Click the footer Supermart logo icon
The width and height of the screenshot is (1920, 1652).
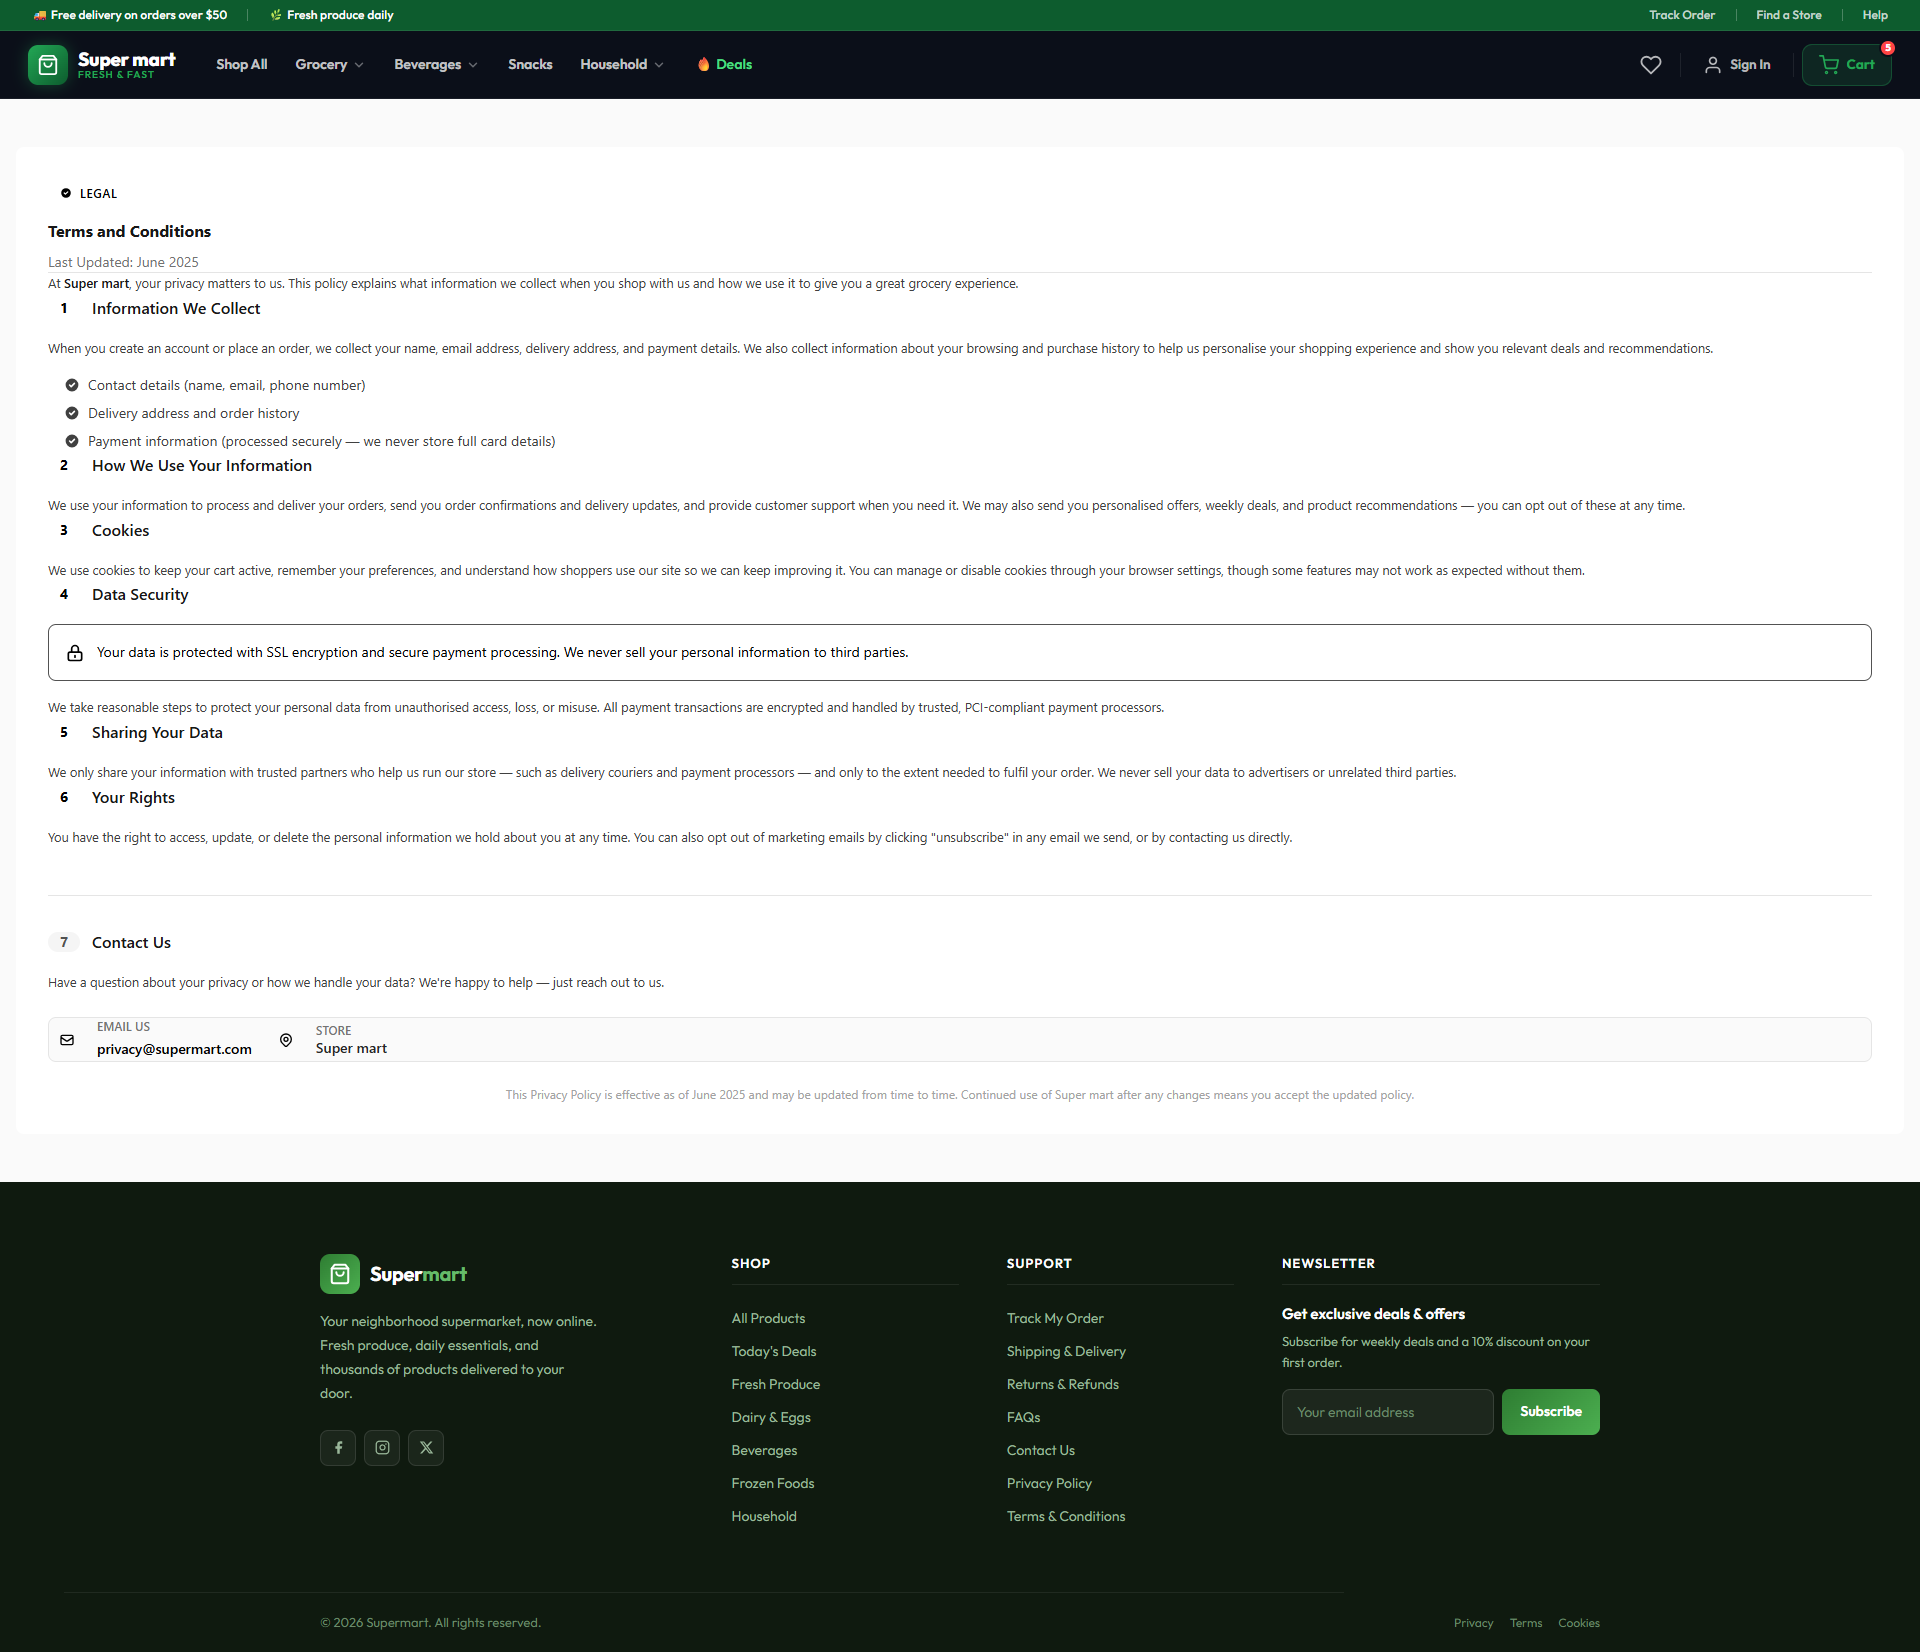click(340, 1274)
